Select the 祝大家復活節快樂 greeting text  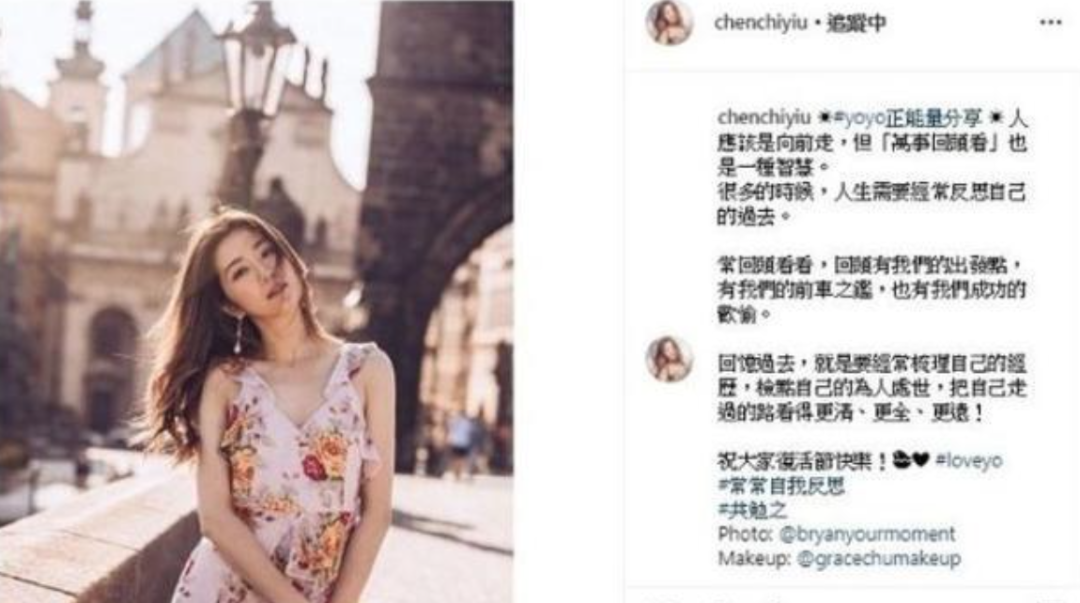click(802, 460)
